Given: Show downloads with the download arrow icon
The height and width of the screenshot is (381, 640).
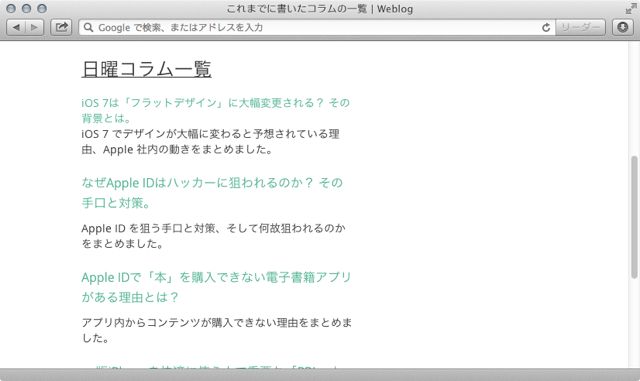Looking at the screenshot, I should 622,27.
